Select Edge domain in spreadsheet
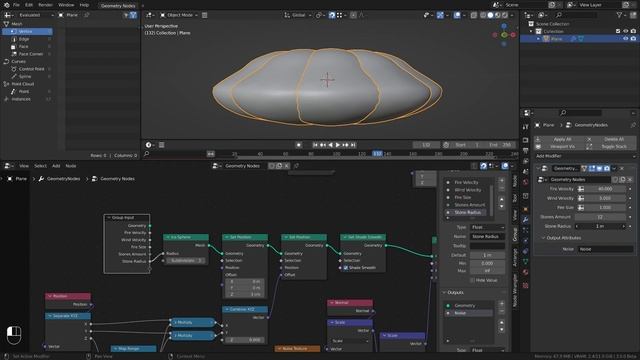 coord(28,39)
